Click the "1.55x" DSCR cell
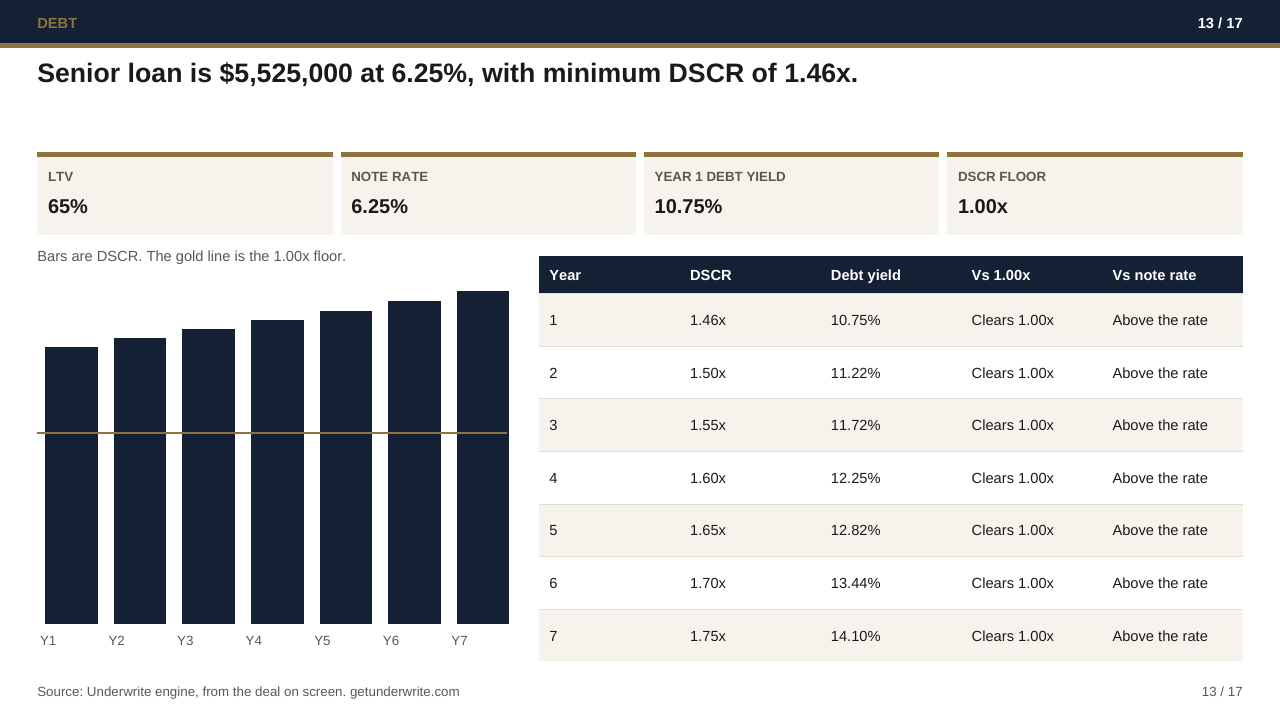This screenshot has height=720, width=1280. coord(708,425)
